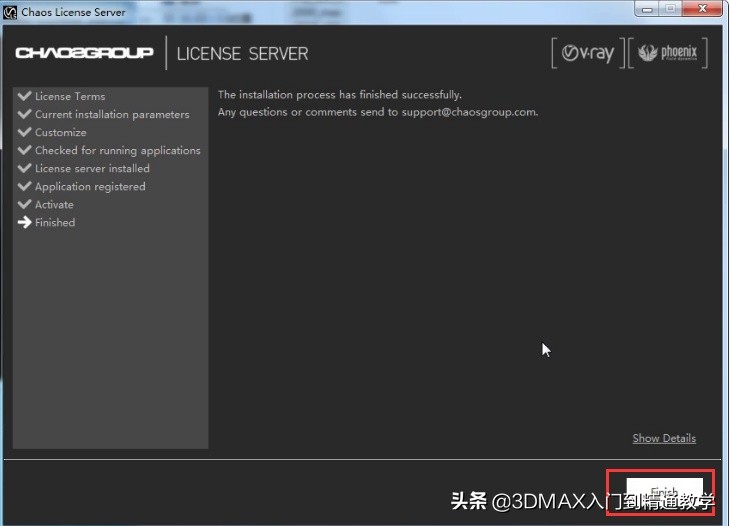
Task: Click the Finish button
Action: (x=664, y=492)
